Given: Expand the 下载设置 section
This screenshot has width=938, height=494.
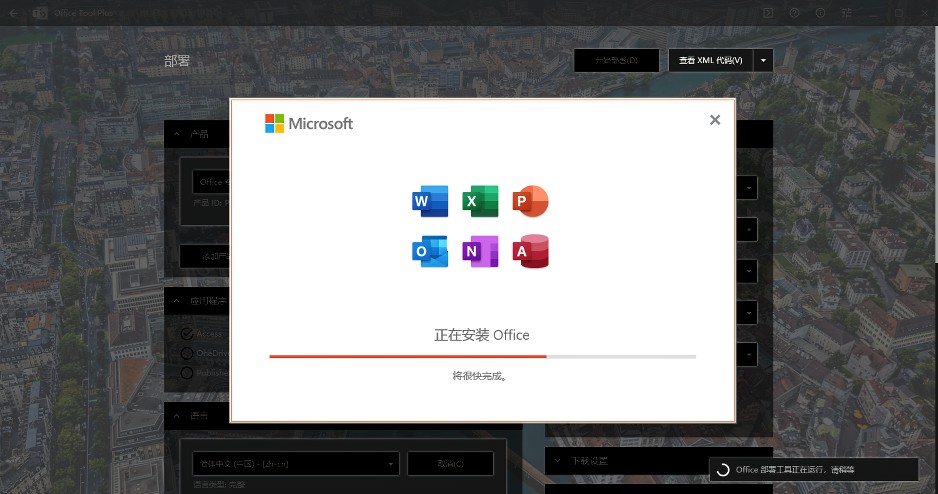Looking at the screenshot, I should coord(557,461).
